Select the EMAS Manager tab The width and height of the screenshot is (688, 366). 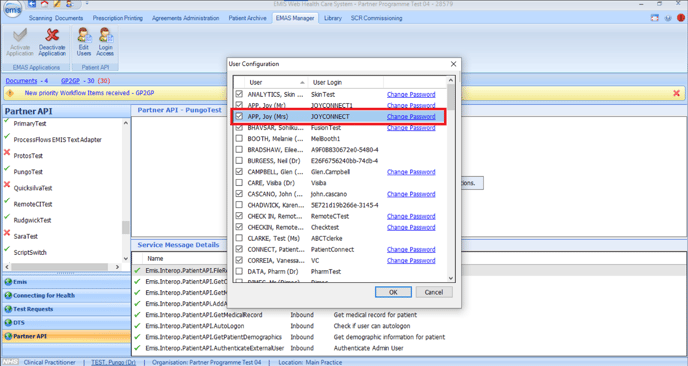coord(295,18)
